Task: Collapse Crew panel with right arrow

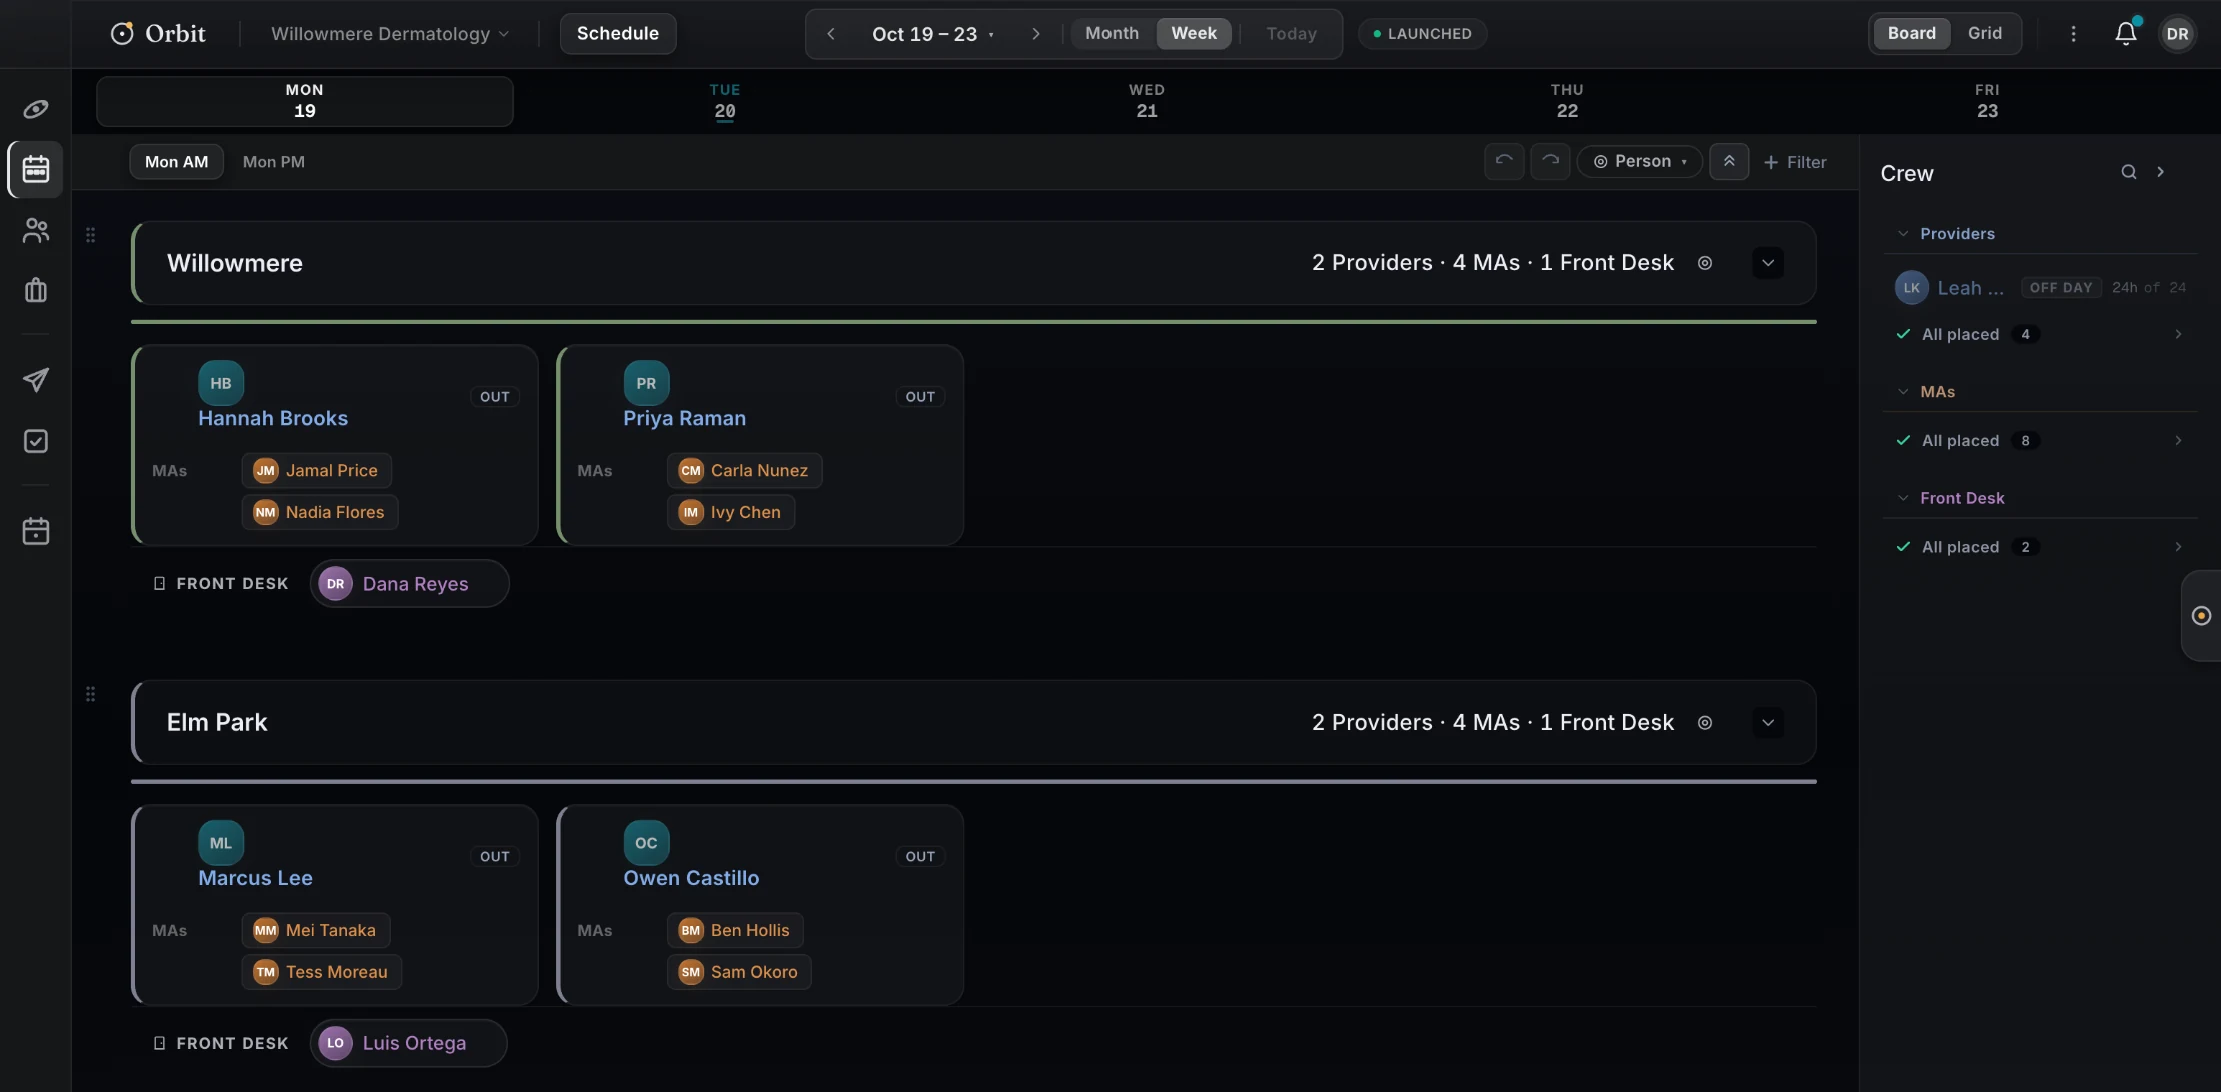Action: click(x=2161, y=172)
